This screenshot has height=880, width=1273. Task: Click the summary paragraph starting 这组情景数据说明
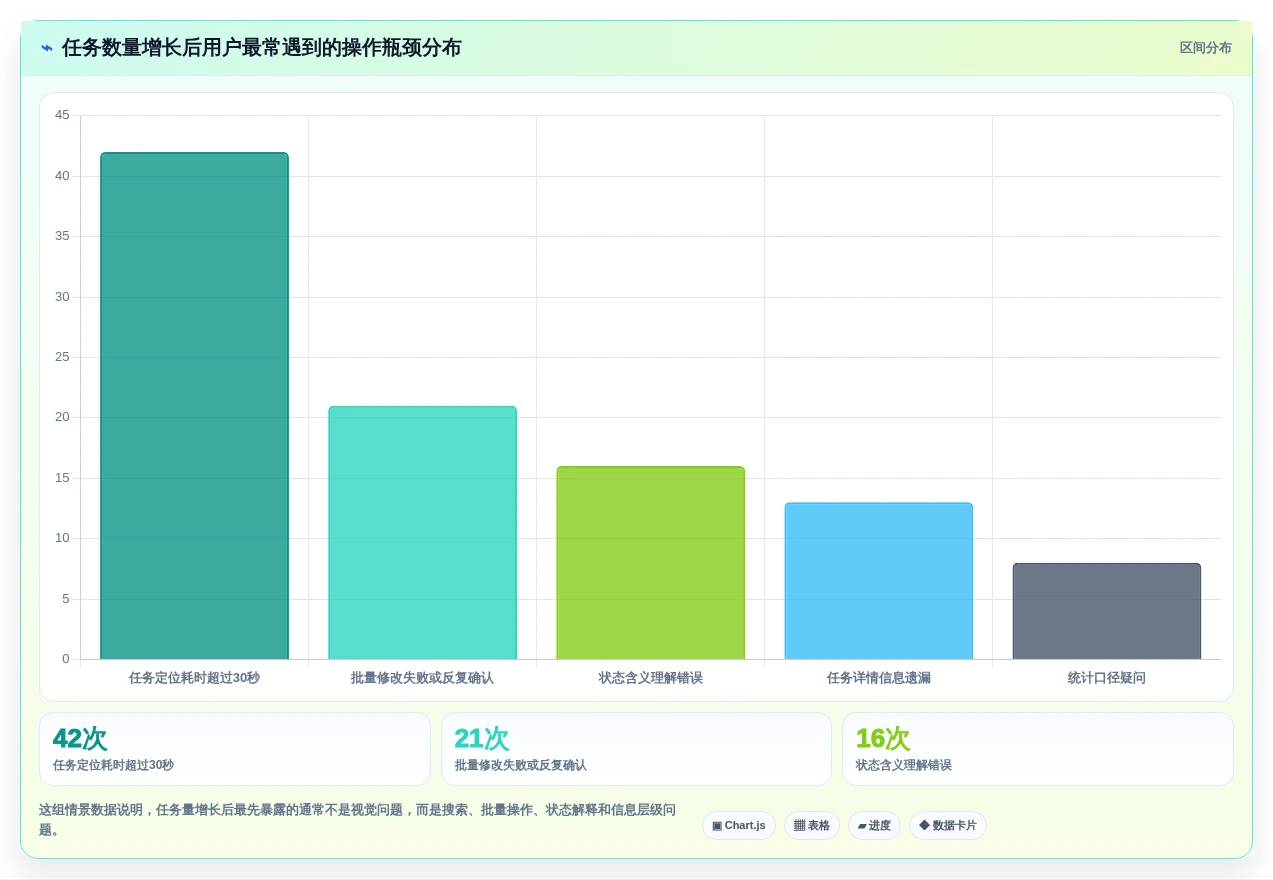[x=358, y=820]
